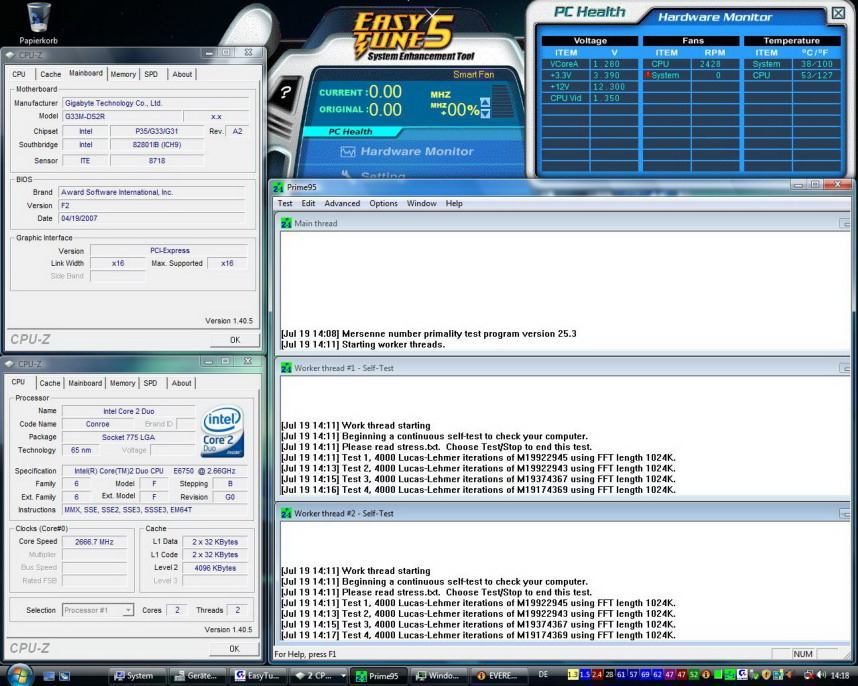Click the DE language indicator

tap(543, 675)
